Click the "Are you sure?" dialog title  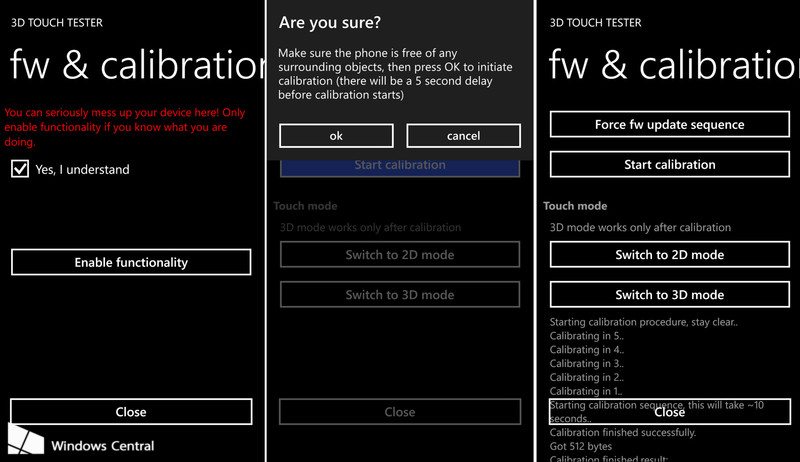[329, 22]
